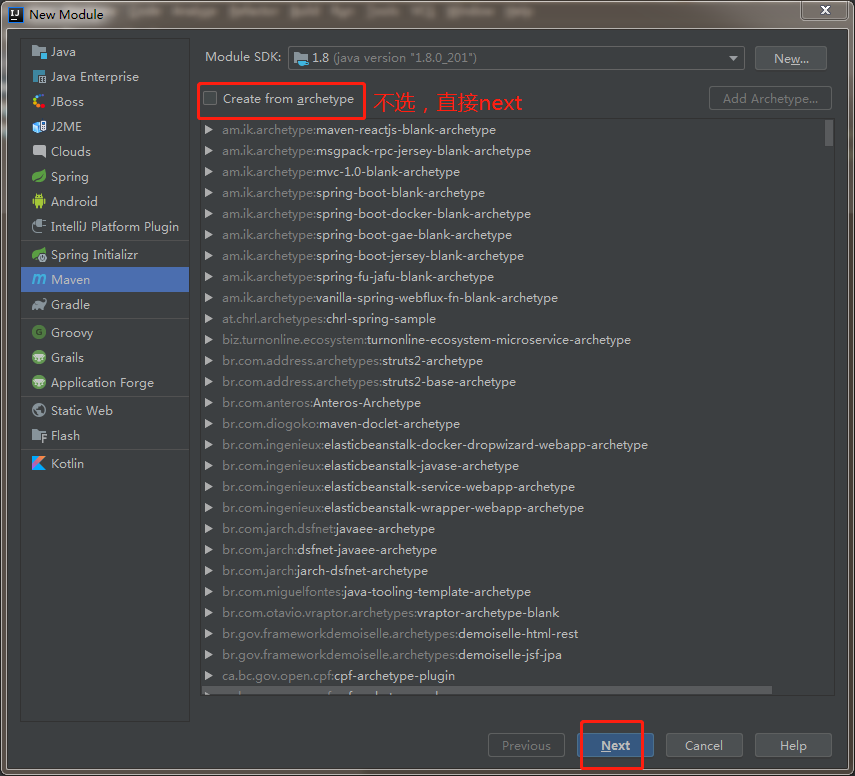Select vraptor-archetype-blank entry
Viewport: 855px width, 776px height.
pos(390,612)
